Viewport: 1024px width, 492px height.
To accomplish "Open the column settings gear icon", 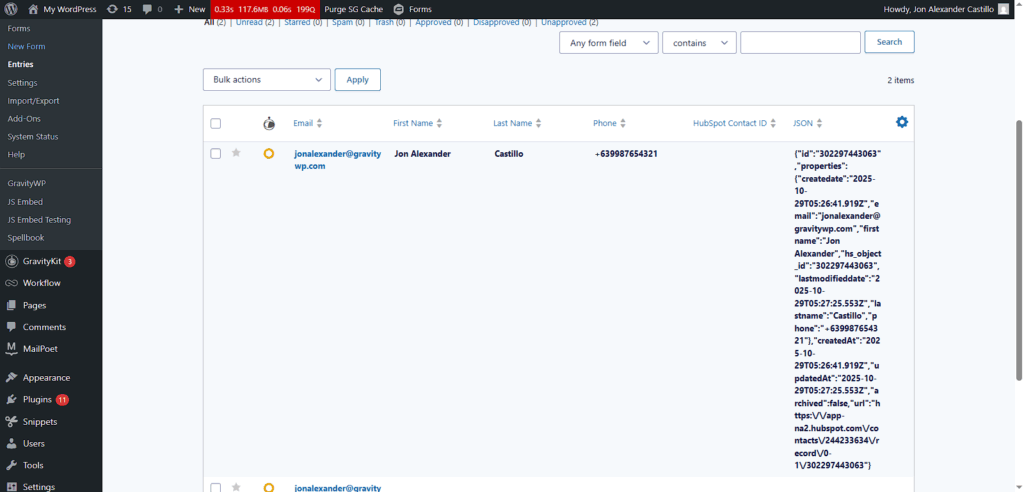I will click(902, 122).
